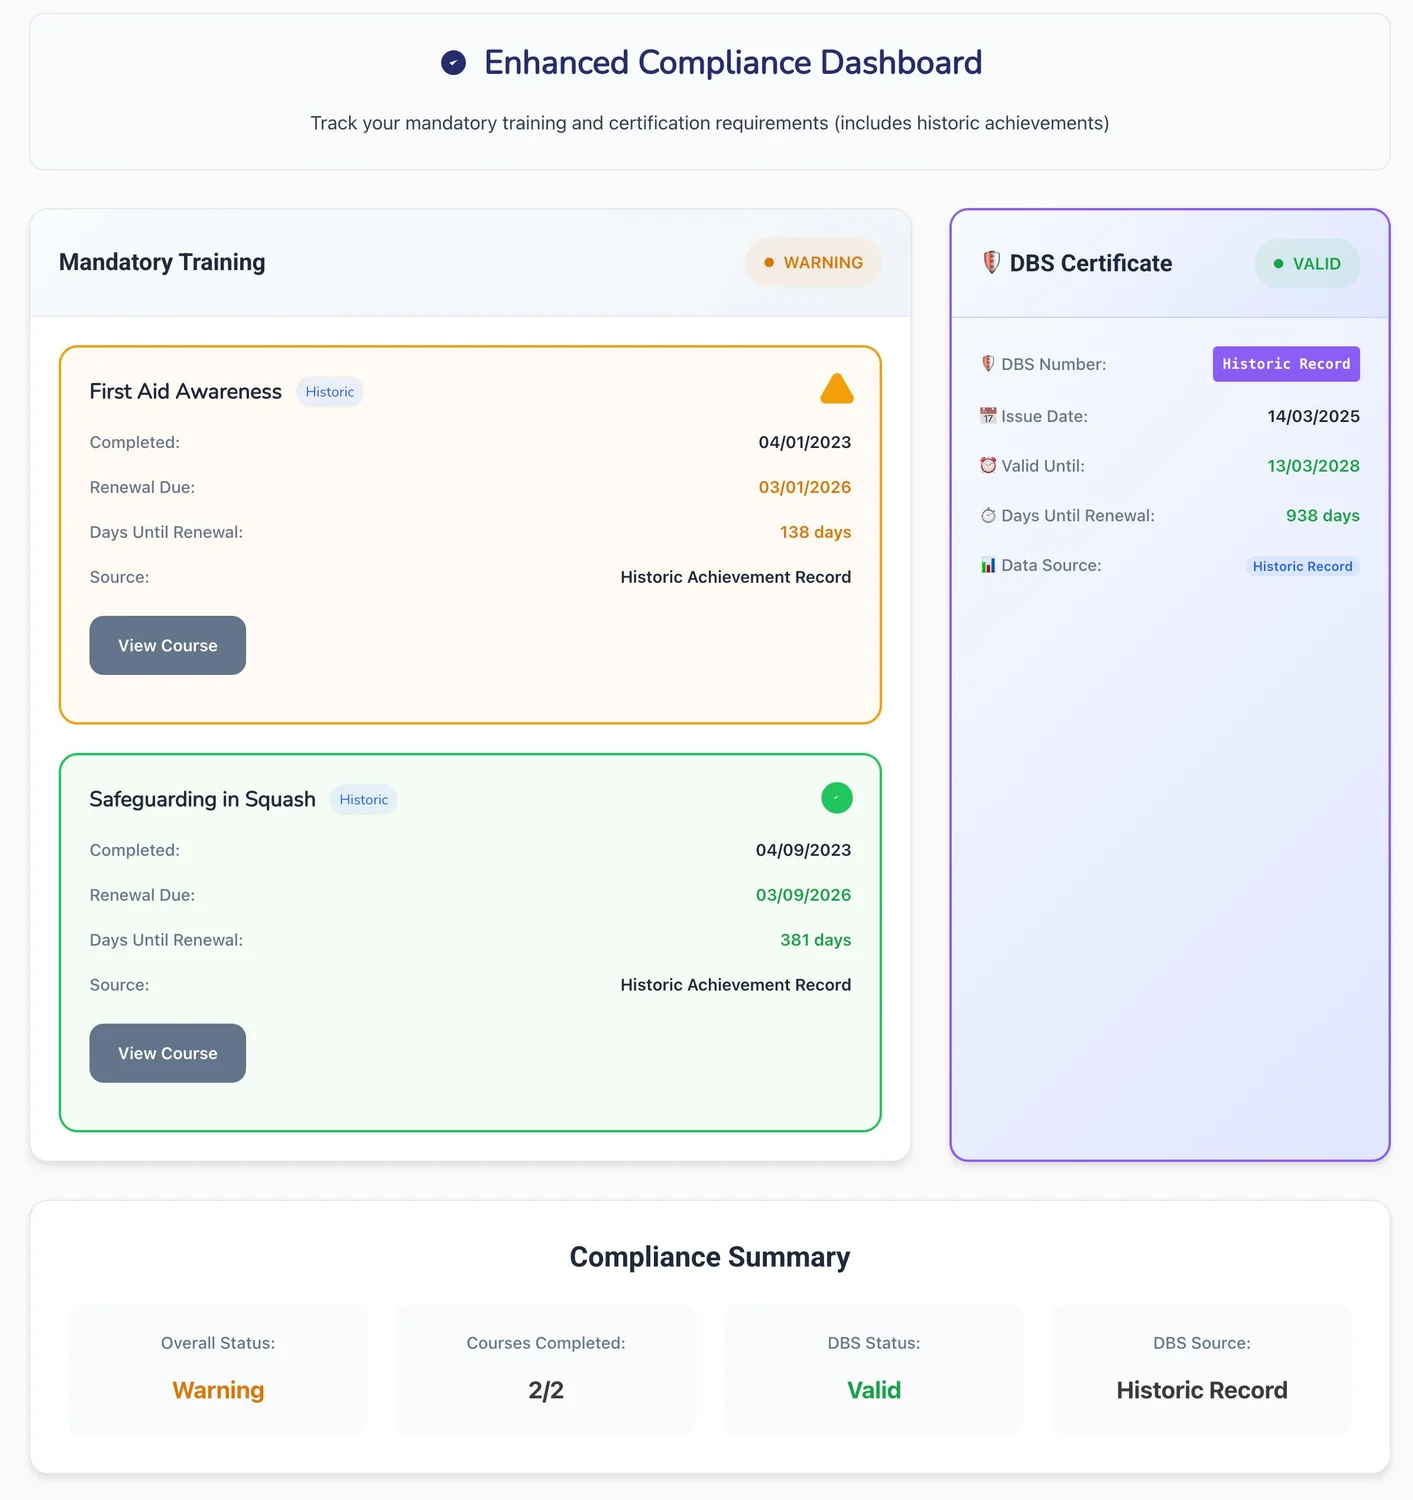Click the shield icon next to DBS Certificate heading
Screen dimensions: 1413x1500
(x=991, y=262)
